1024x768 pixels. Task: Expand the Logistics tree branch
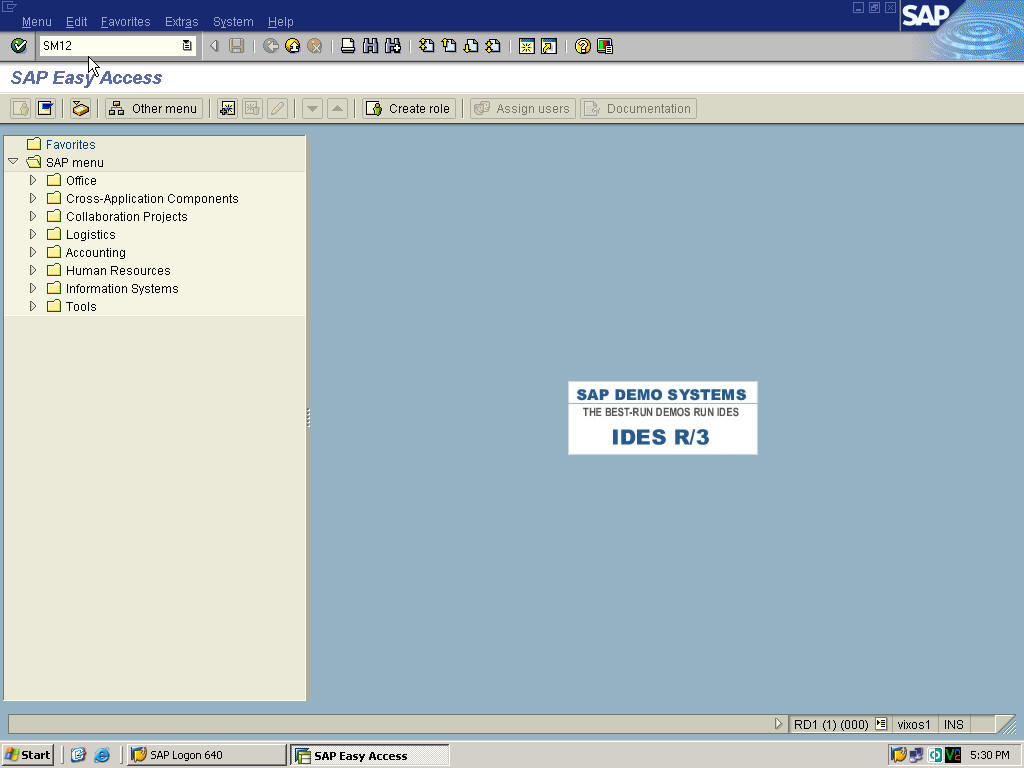coord(33,234)
